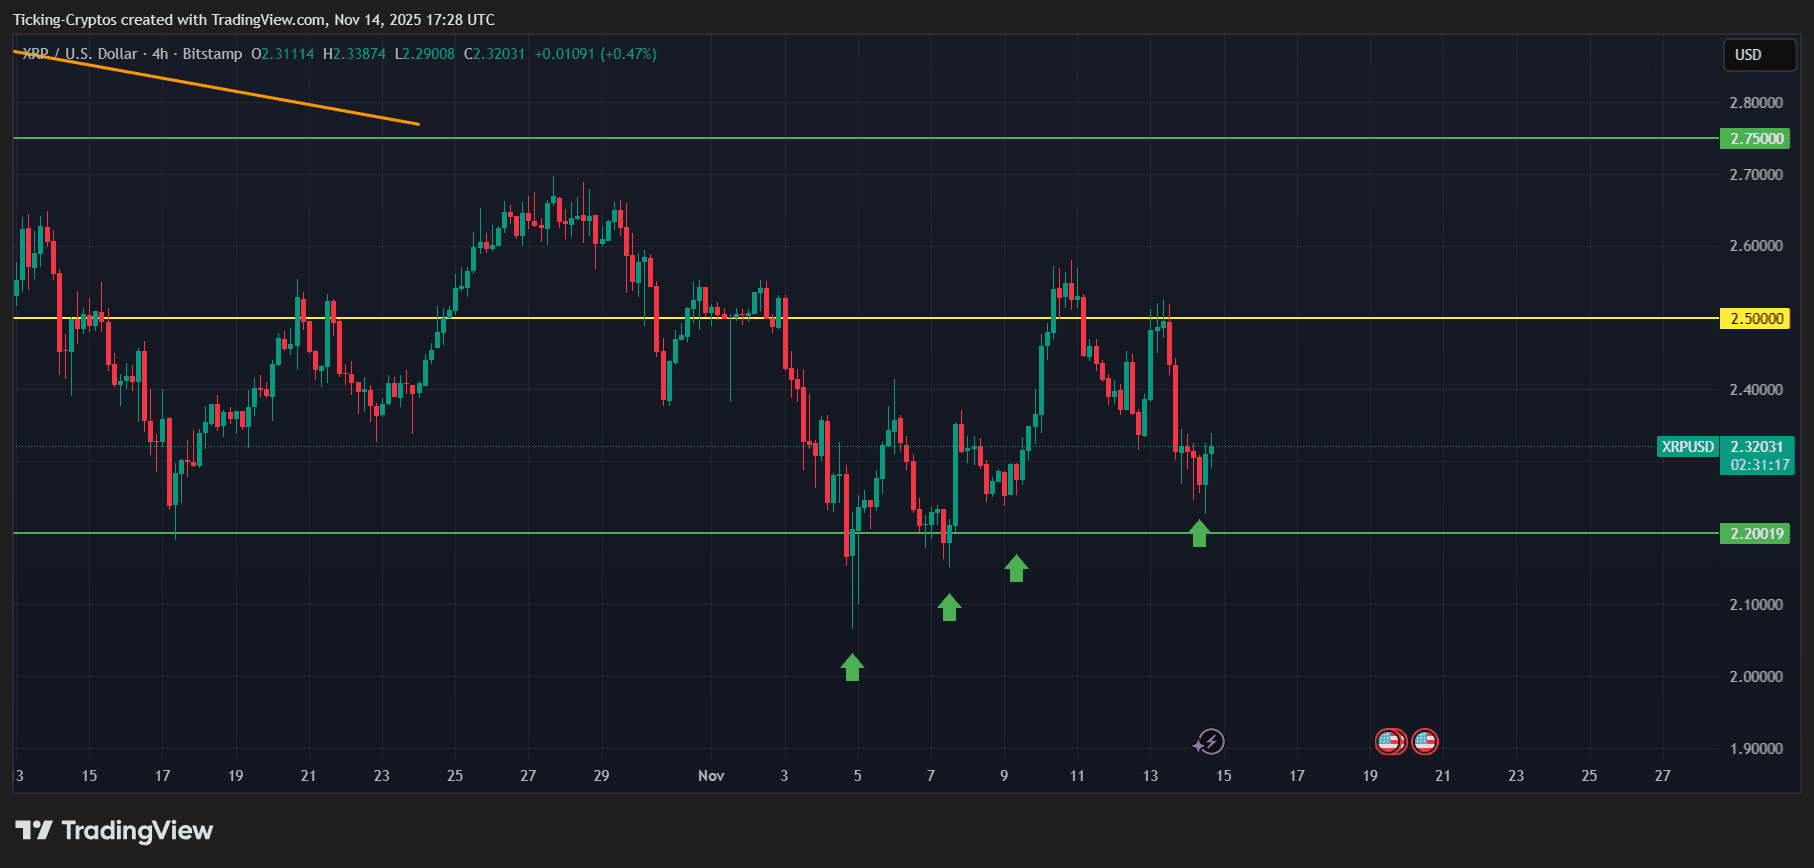Click the purple lightning event icon
This screenshot has height=868, width=1814.
[1210, 742]
